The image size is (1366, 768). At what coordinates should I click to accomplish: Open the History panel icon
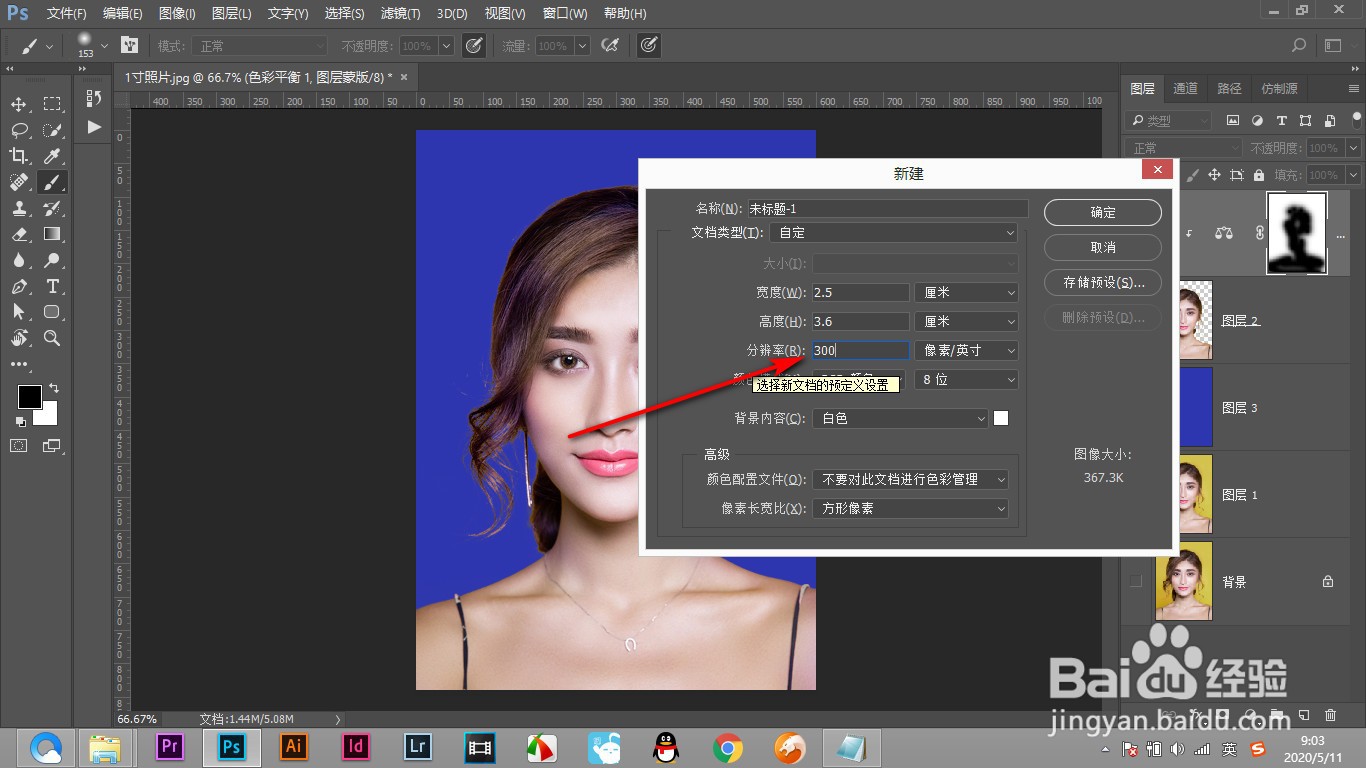94,98
